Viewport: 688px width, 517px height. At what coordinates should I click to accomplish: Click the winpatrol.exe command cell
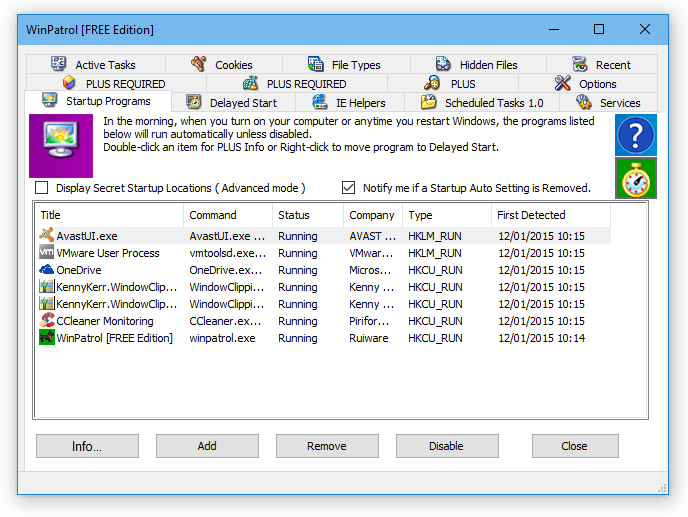[222, 338]
